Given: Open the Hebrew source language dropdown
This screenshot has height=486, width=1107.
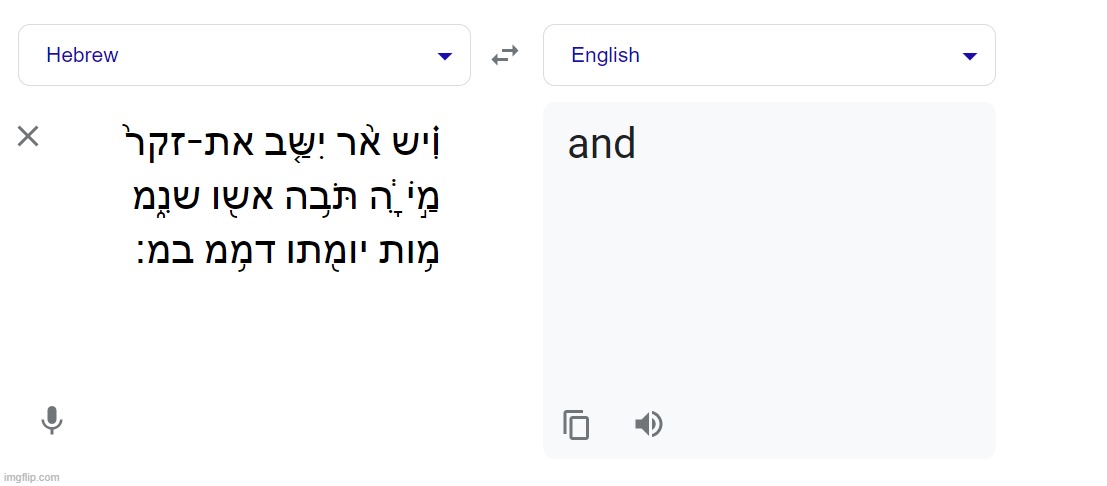Looking at the screenshot, I should [244, 55].
